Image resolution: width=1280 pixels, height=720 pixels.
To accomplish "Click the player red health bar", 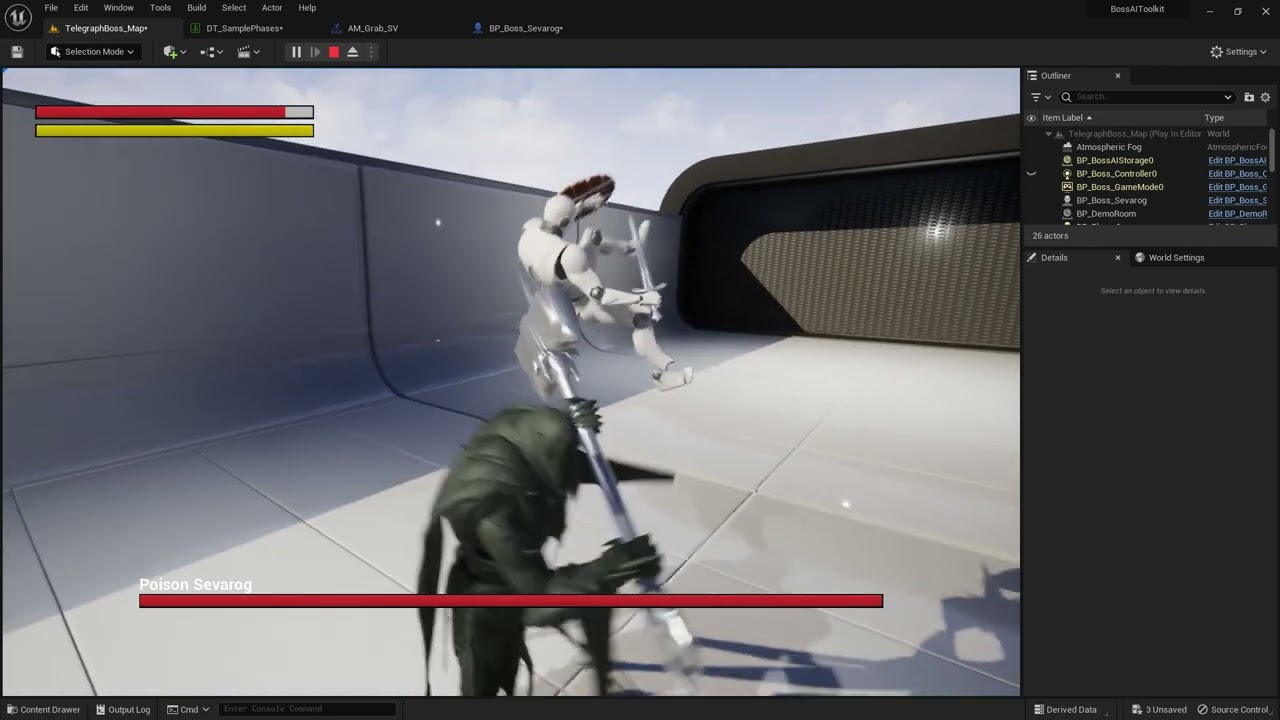I will pos(174,112).
